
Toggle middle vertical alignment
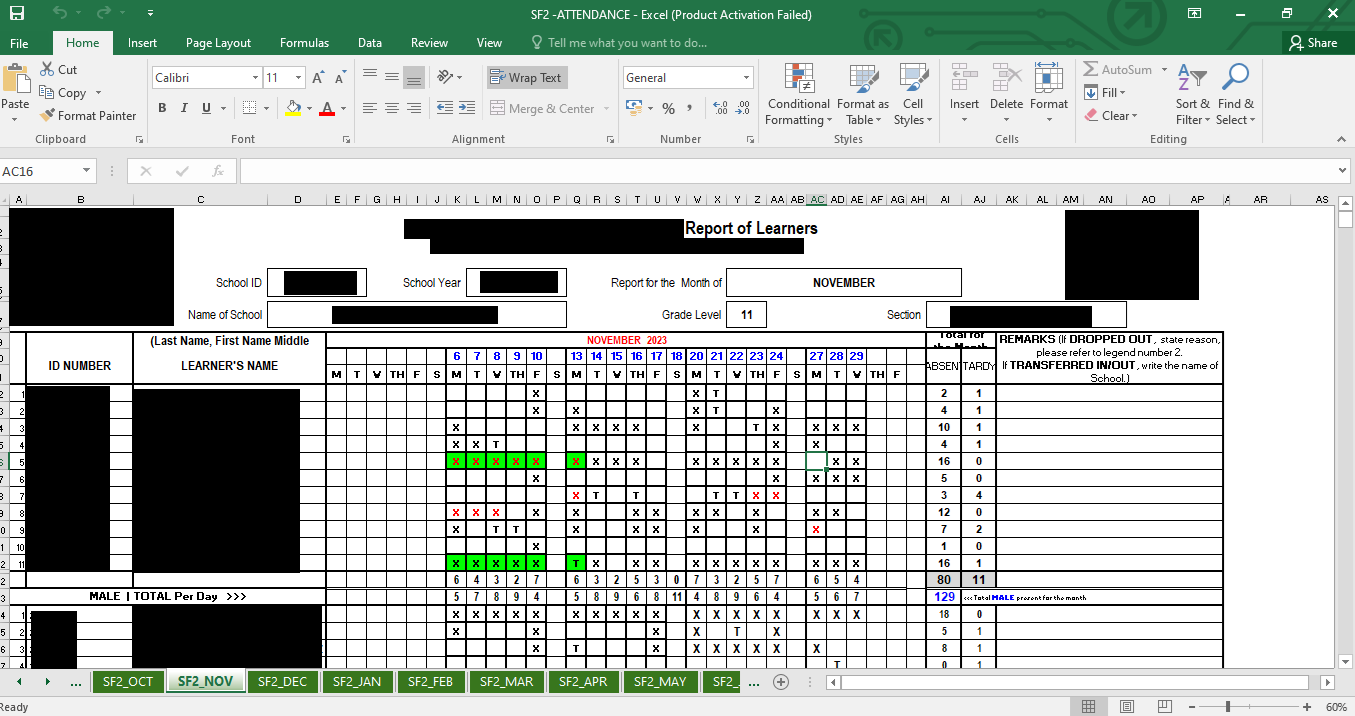click(x=391, y=77)
